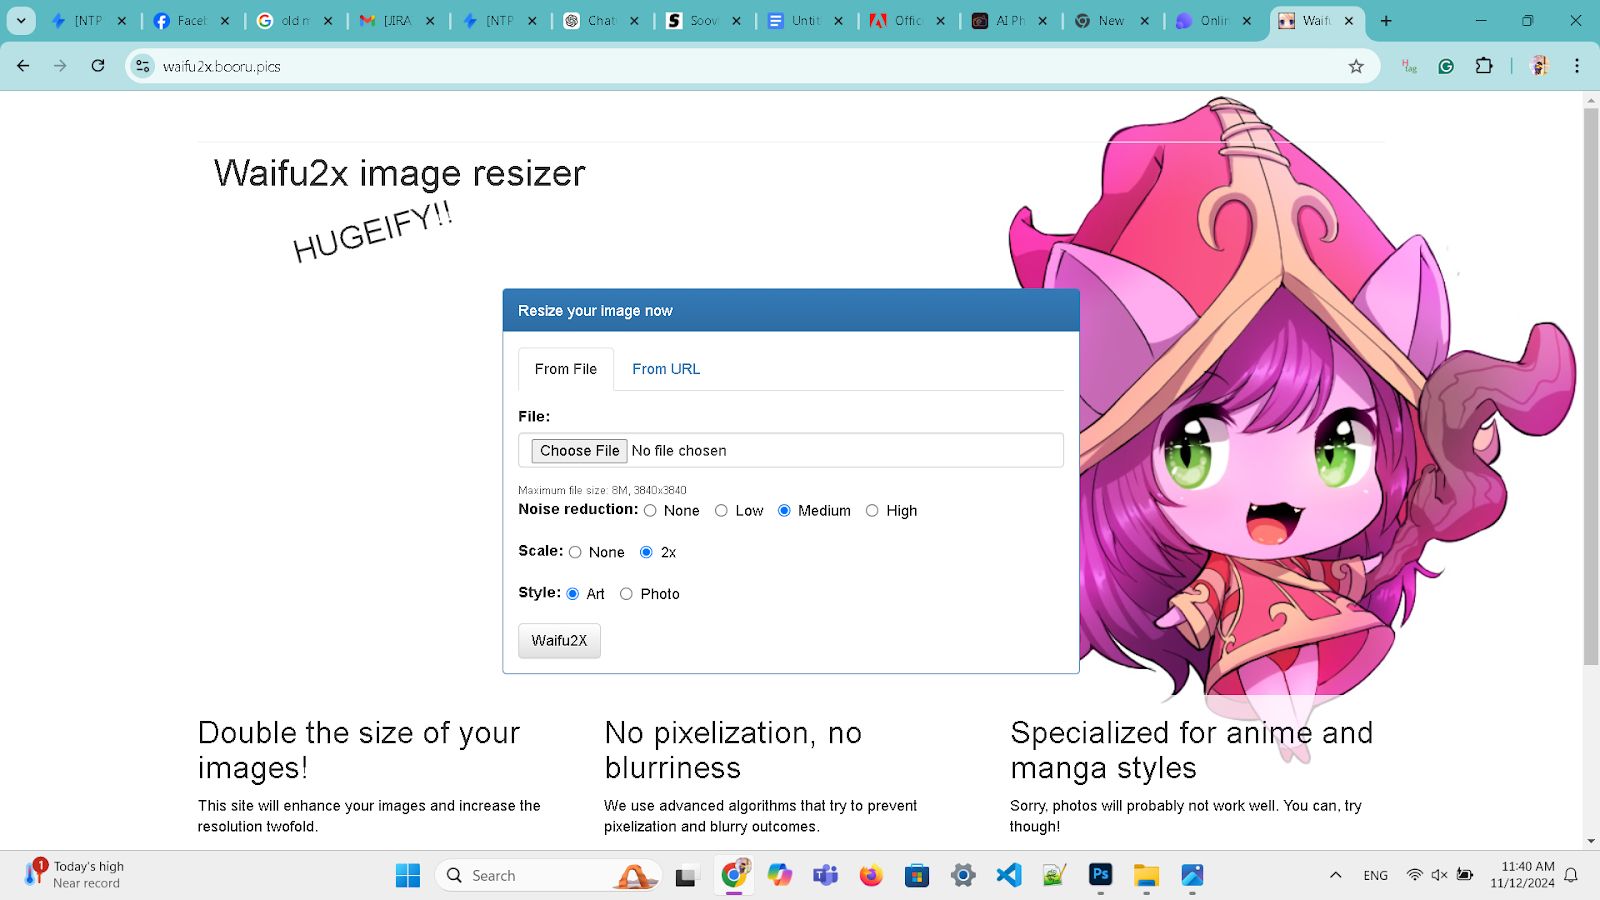Bookmark this page with the star icon
Viewport: 1600px width, 900px height.
point(1356,66)
